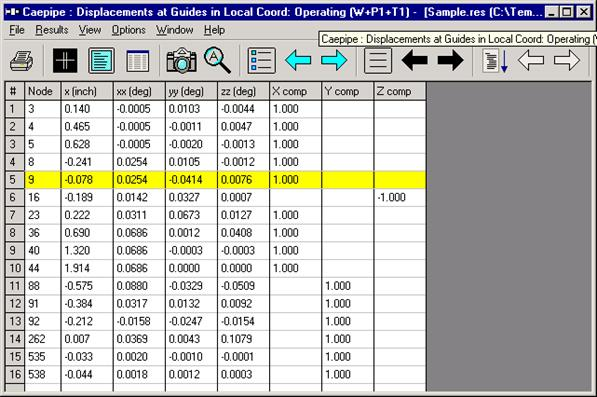Screen dimensions: 597x397
Task: Select the highlighted node 9 cell
Action: coord(43,180)
